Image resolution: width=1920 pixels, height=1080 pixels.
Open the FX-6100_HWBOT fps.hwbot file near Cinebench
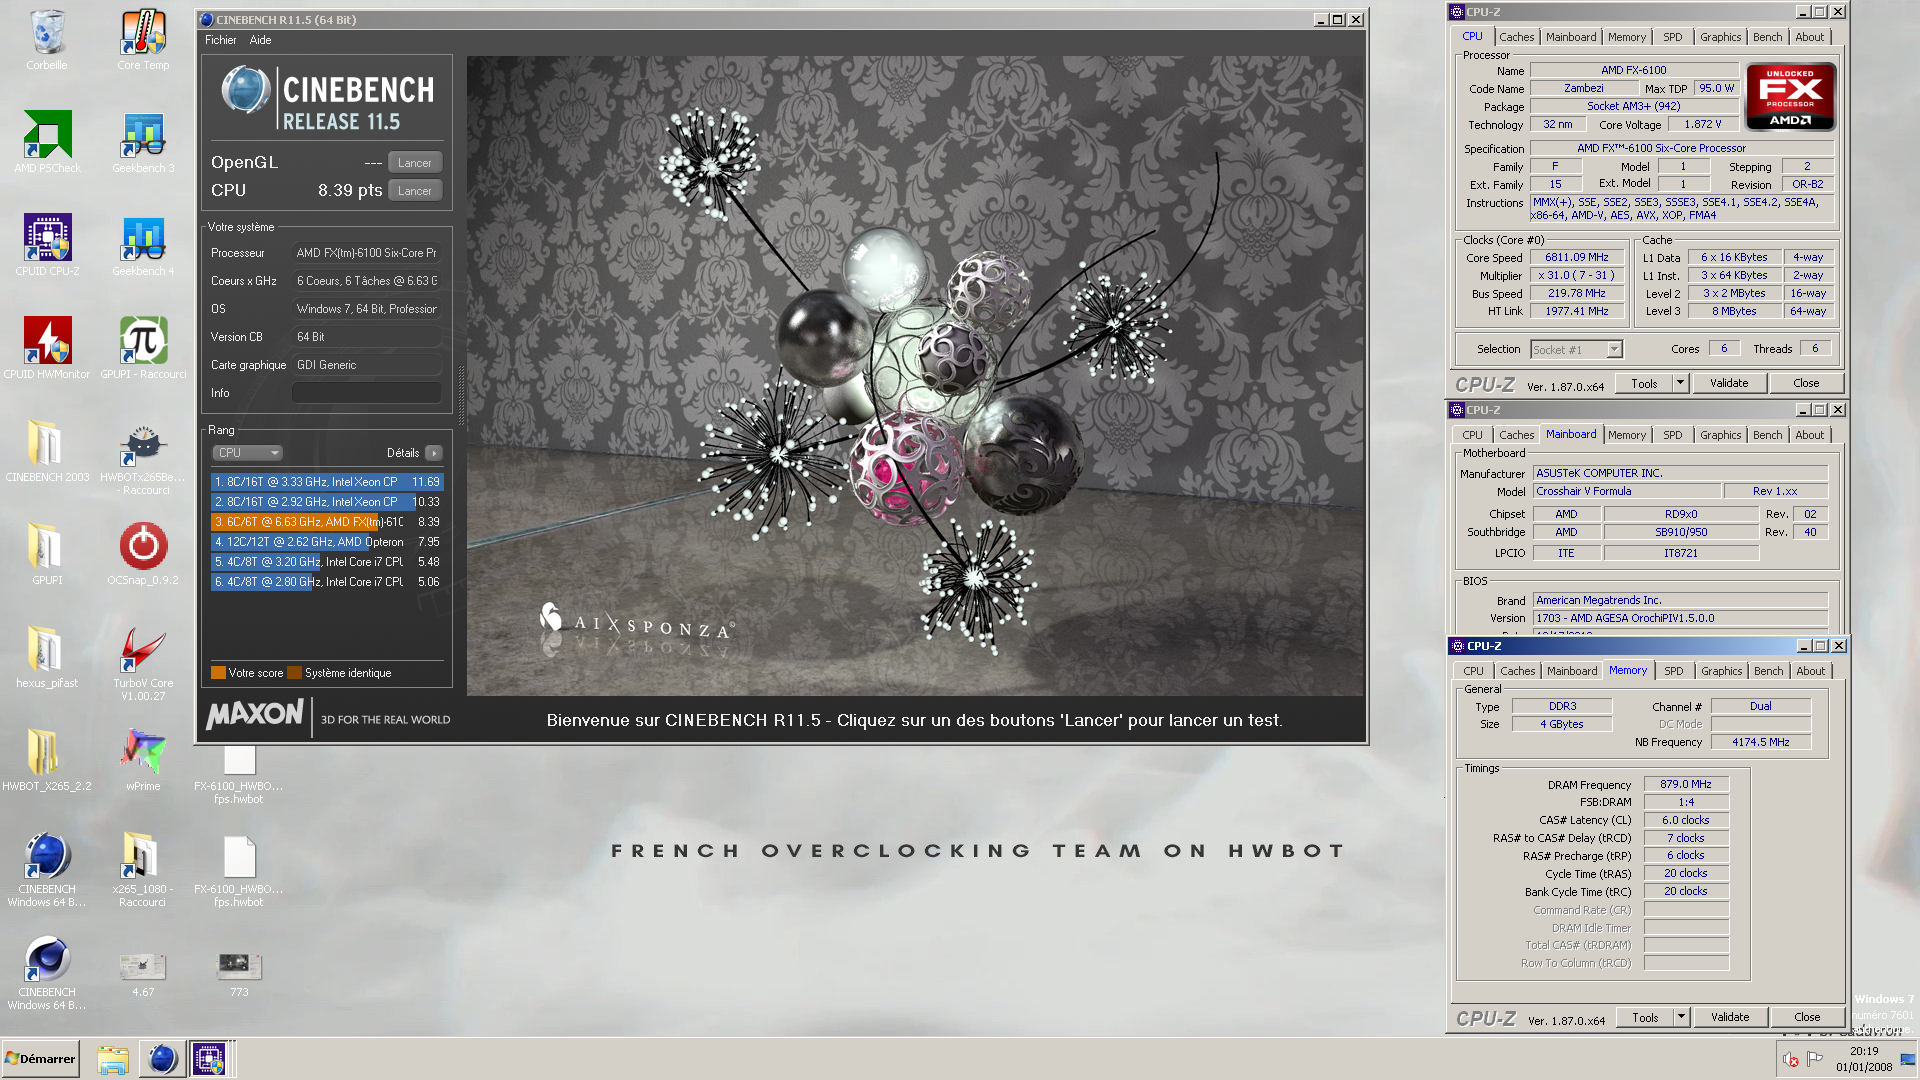coord(239,775)
